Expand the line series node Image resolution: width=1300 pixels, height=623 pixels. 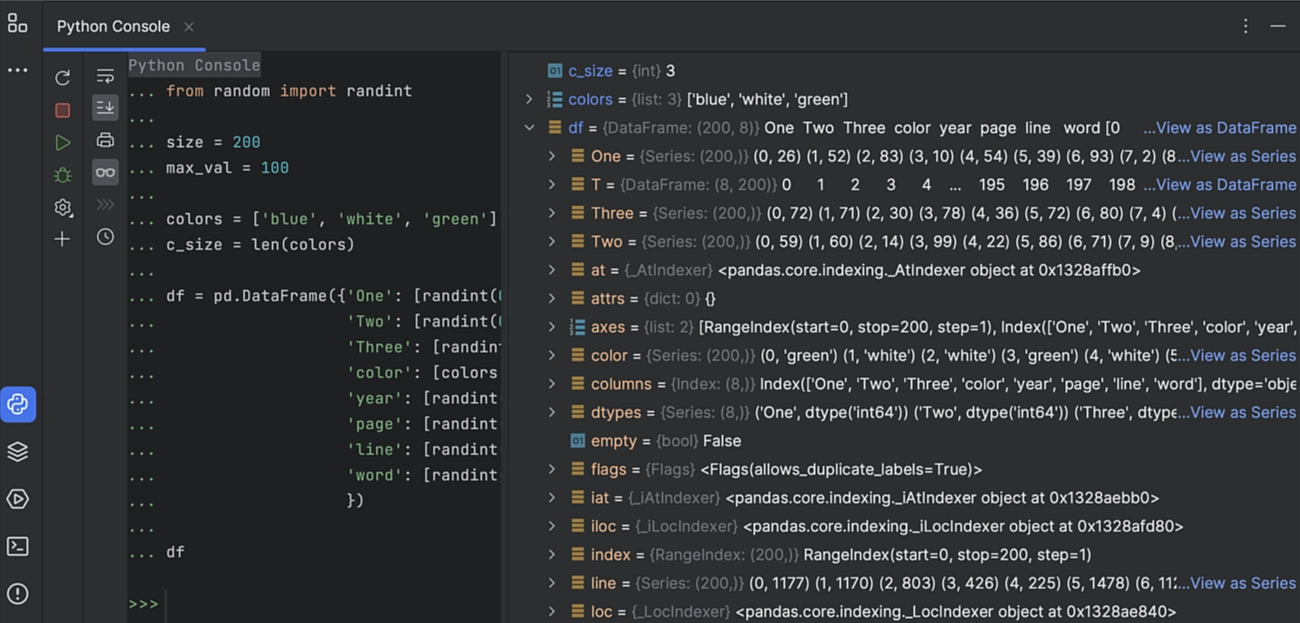click(552, 583)
